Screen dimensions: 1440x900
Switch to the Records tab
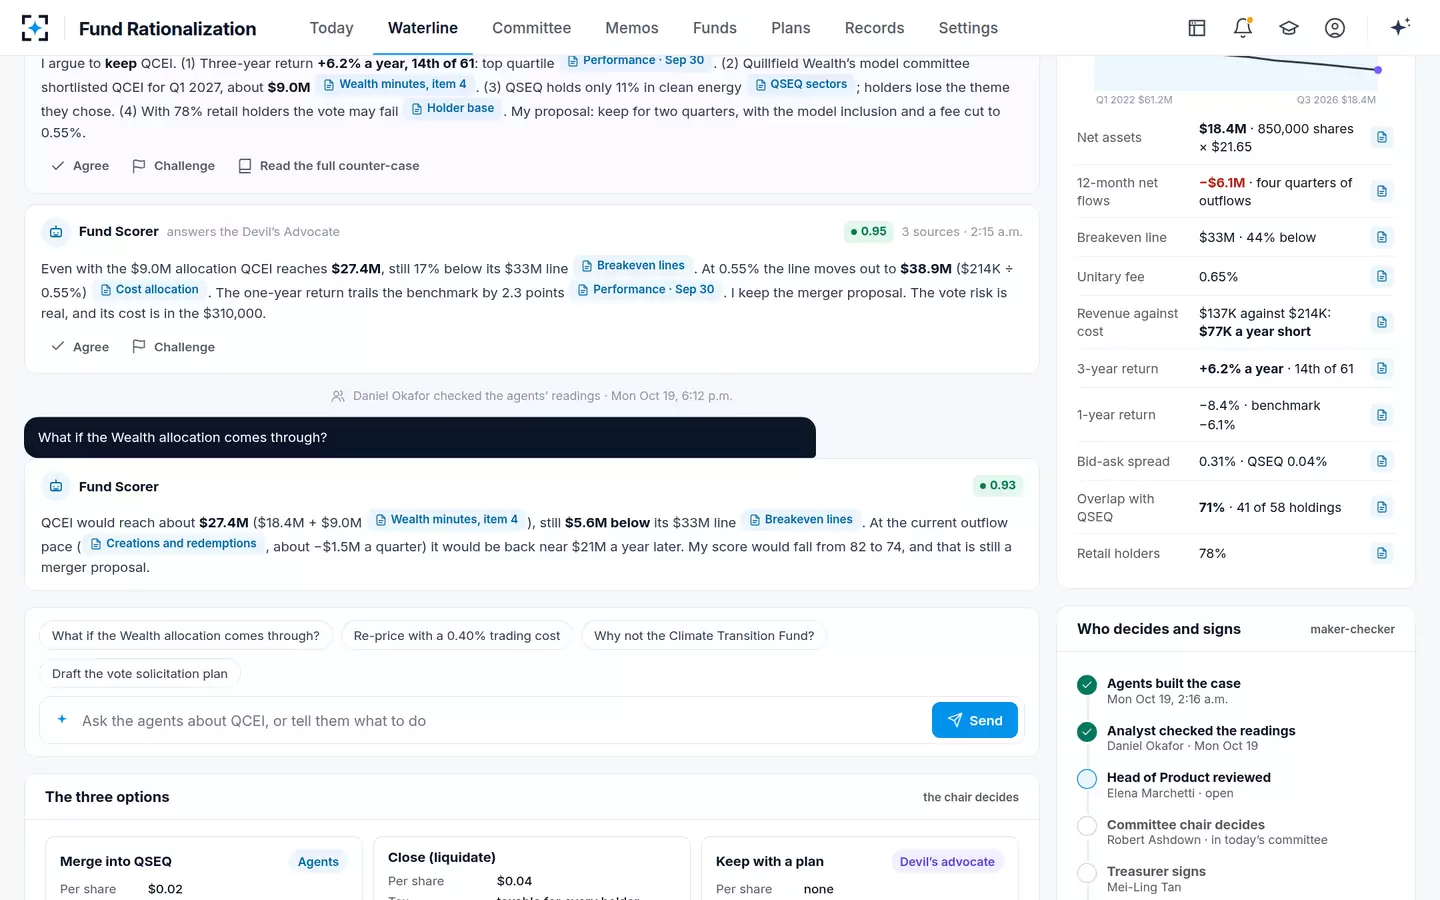click(874, 28)
